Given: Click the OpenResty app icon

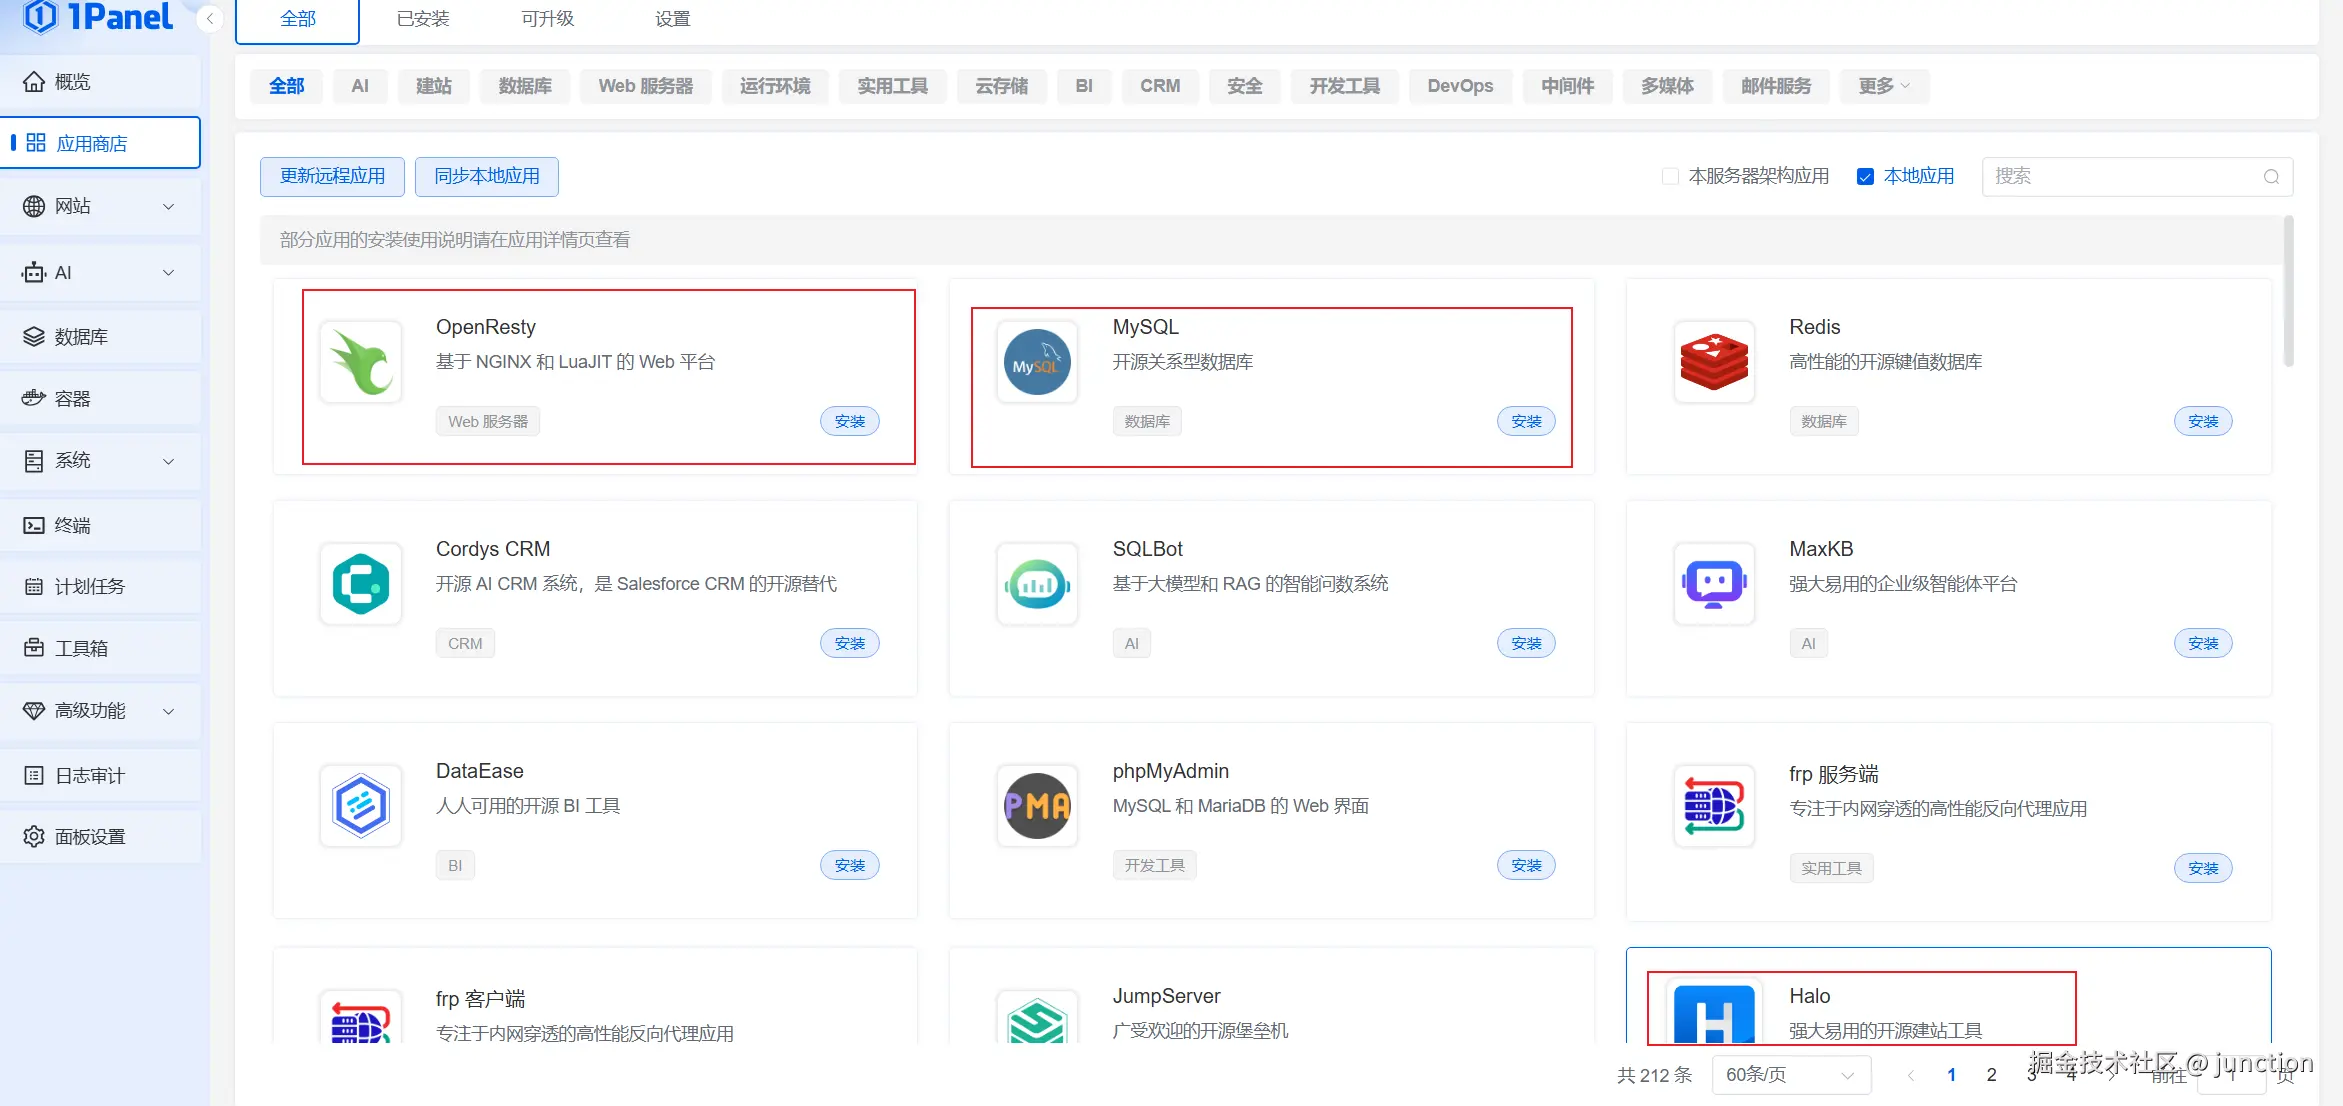Looking at the screenshot, I should (x=360, y=362).
